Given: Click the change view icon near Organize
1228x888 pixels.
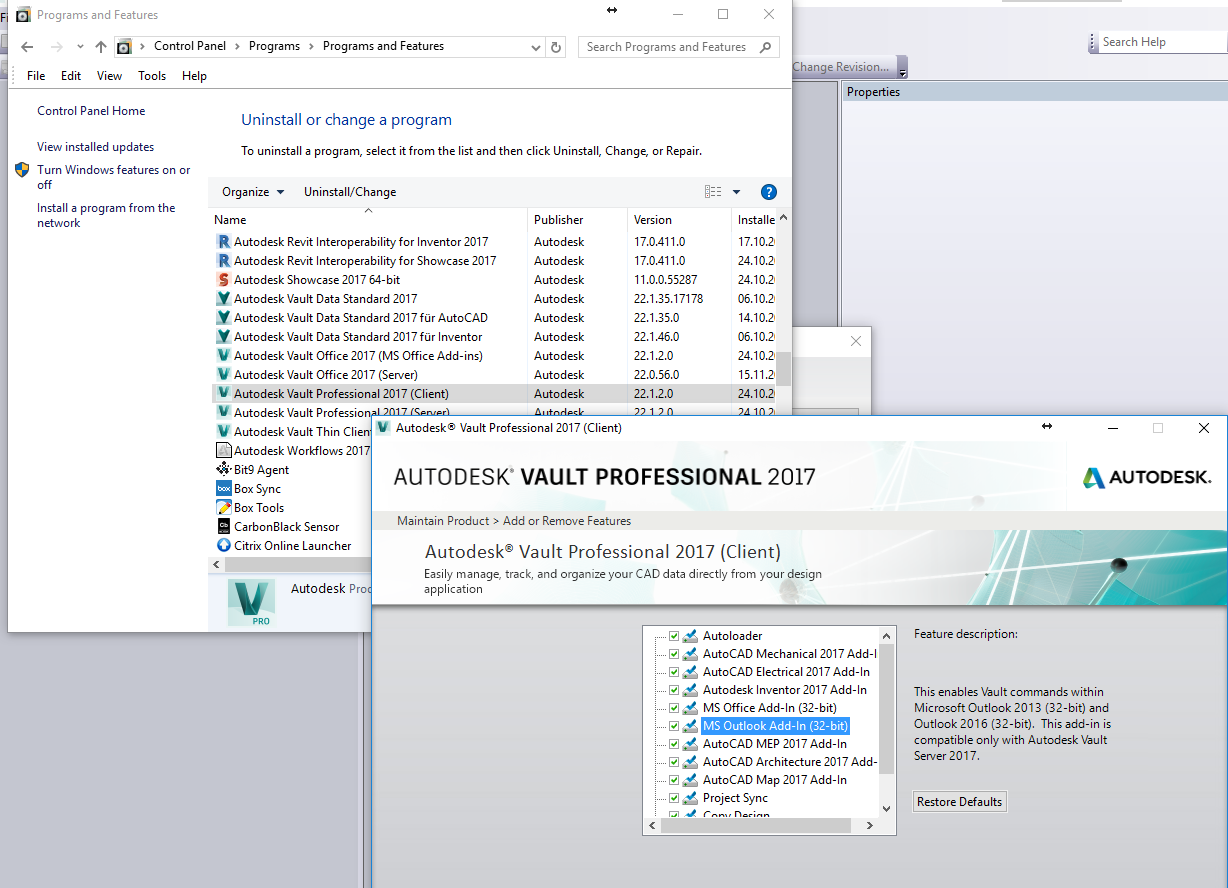Looking at the screenshot, I should (712, 191).
